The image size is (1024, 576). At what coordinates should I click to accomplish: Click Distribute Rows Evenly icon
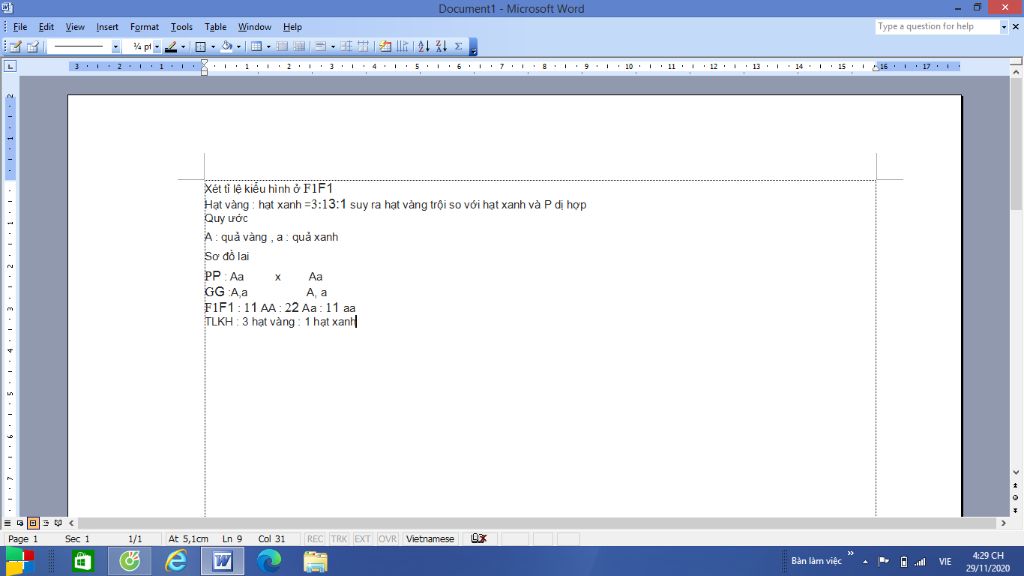click(346, 46)
